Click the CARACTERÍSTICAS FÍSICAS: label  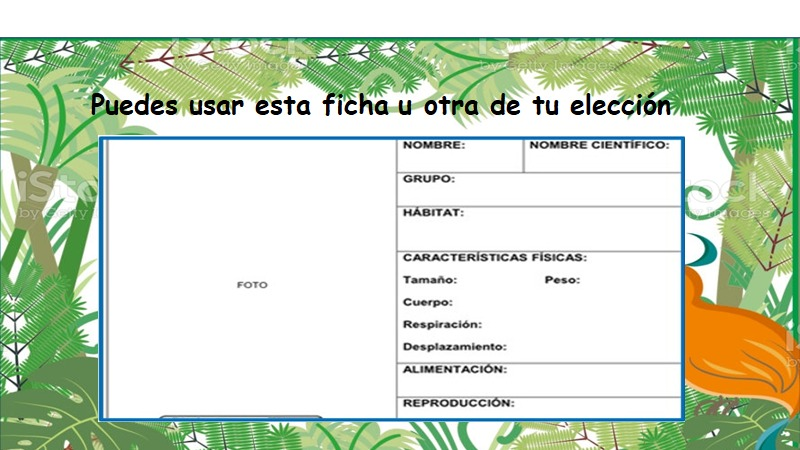tap(495, 258)
